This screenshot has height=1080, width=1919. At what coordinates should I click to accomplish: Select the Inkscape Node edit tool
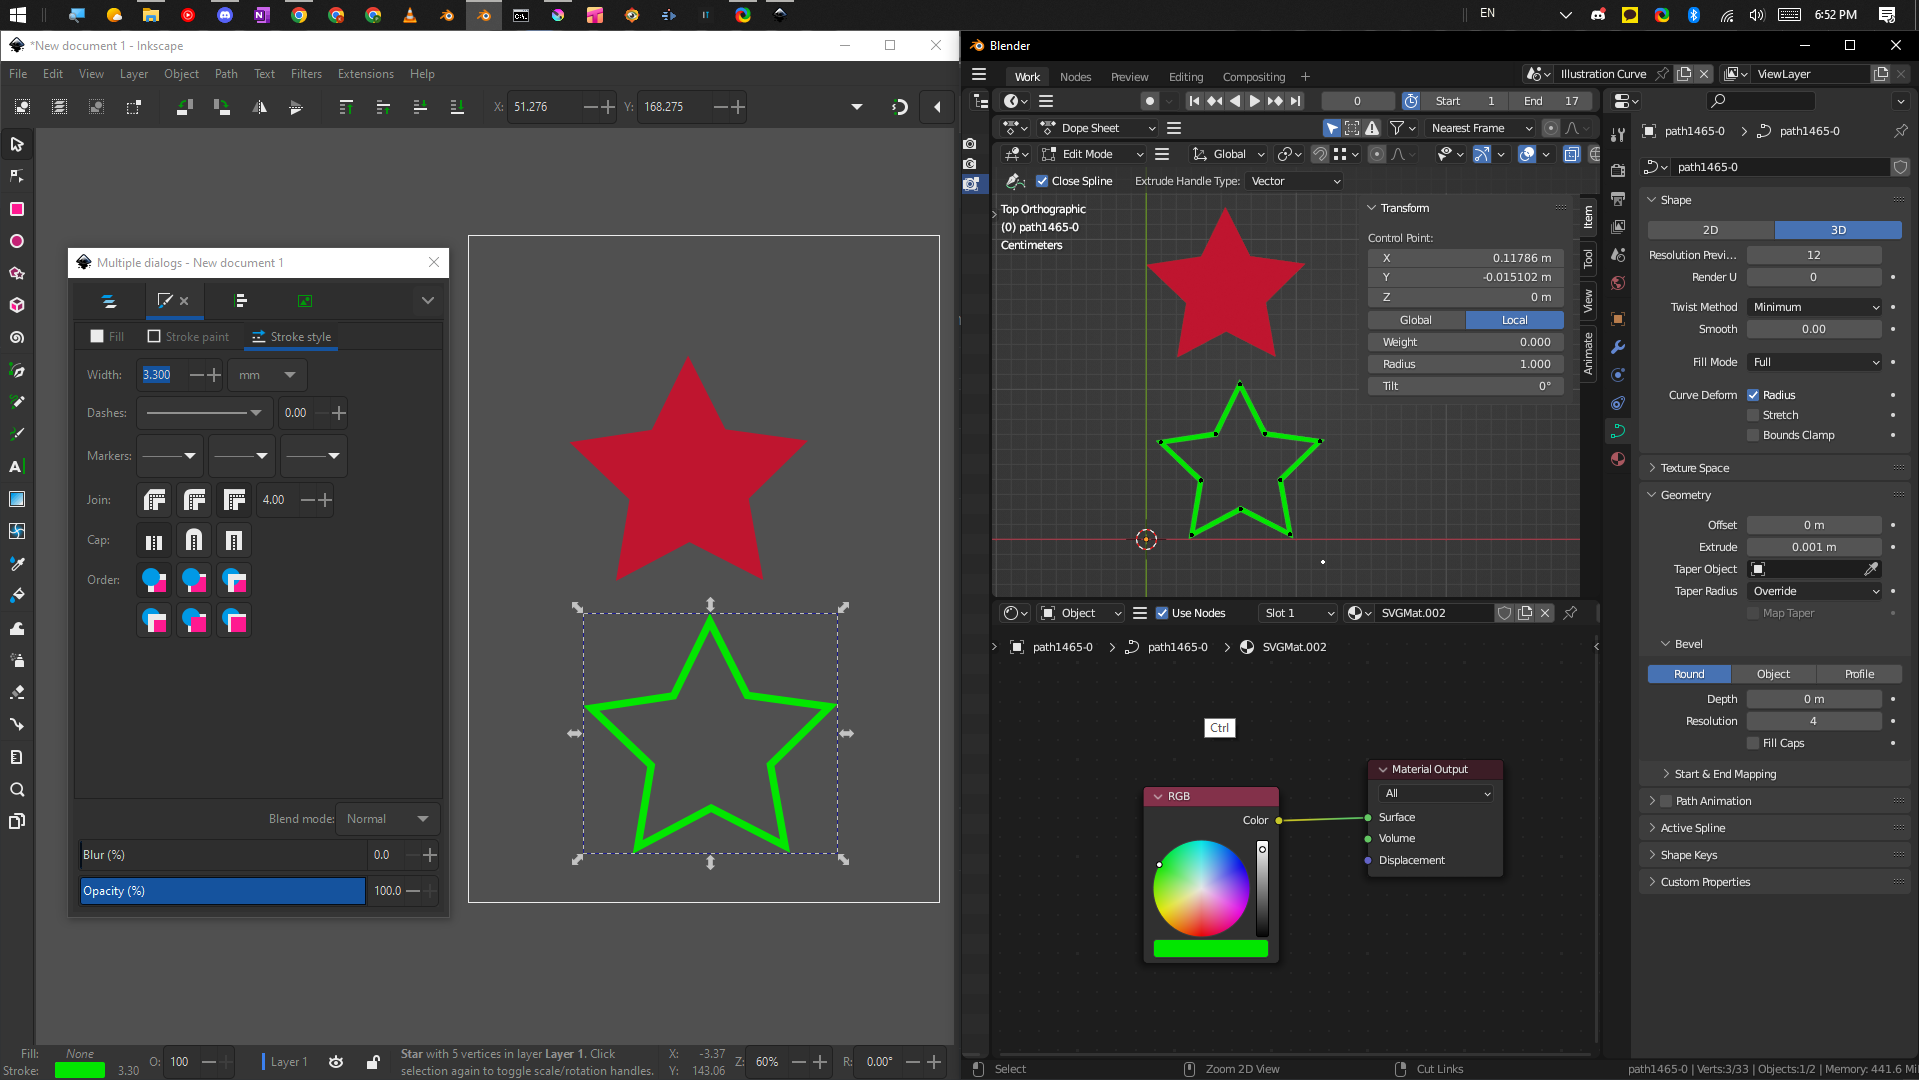tap(17, 176)
